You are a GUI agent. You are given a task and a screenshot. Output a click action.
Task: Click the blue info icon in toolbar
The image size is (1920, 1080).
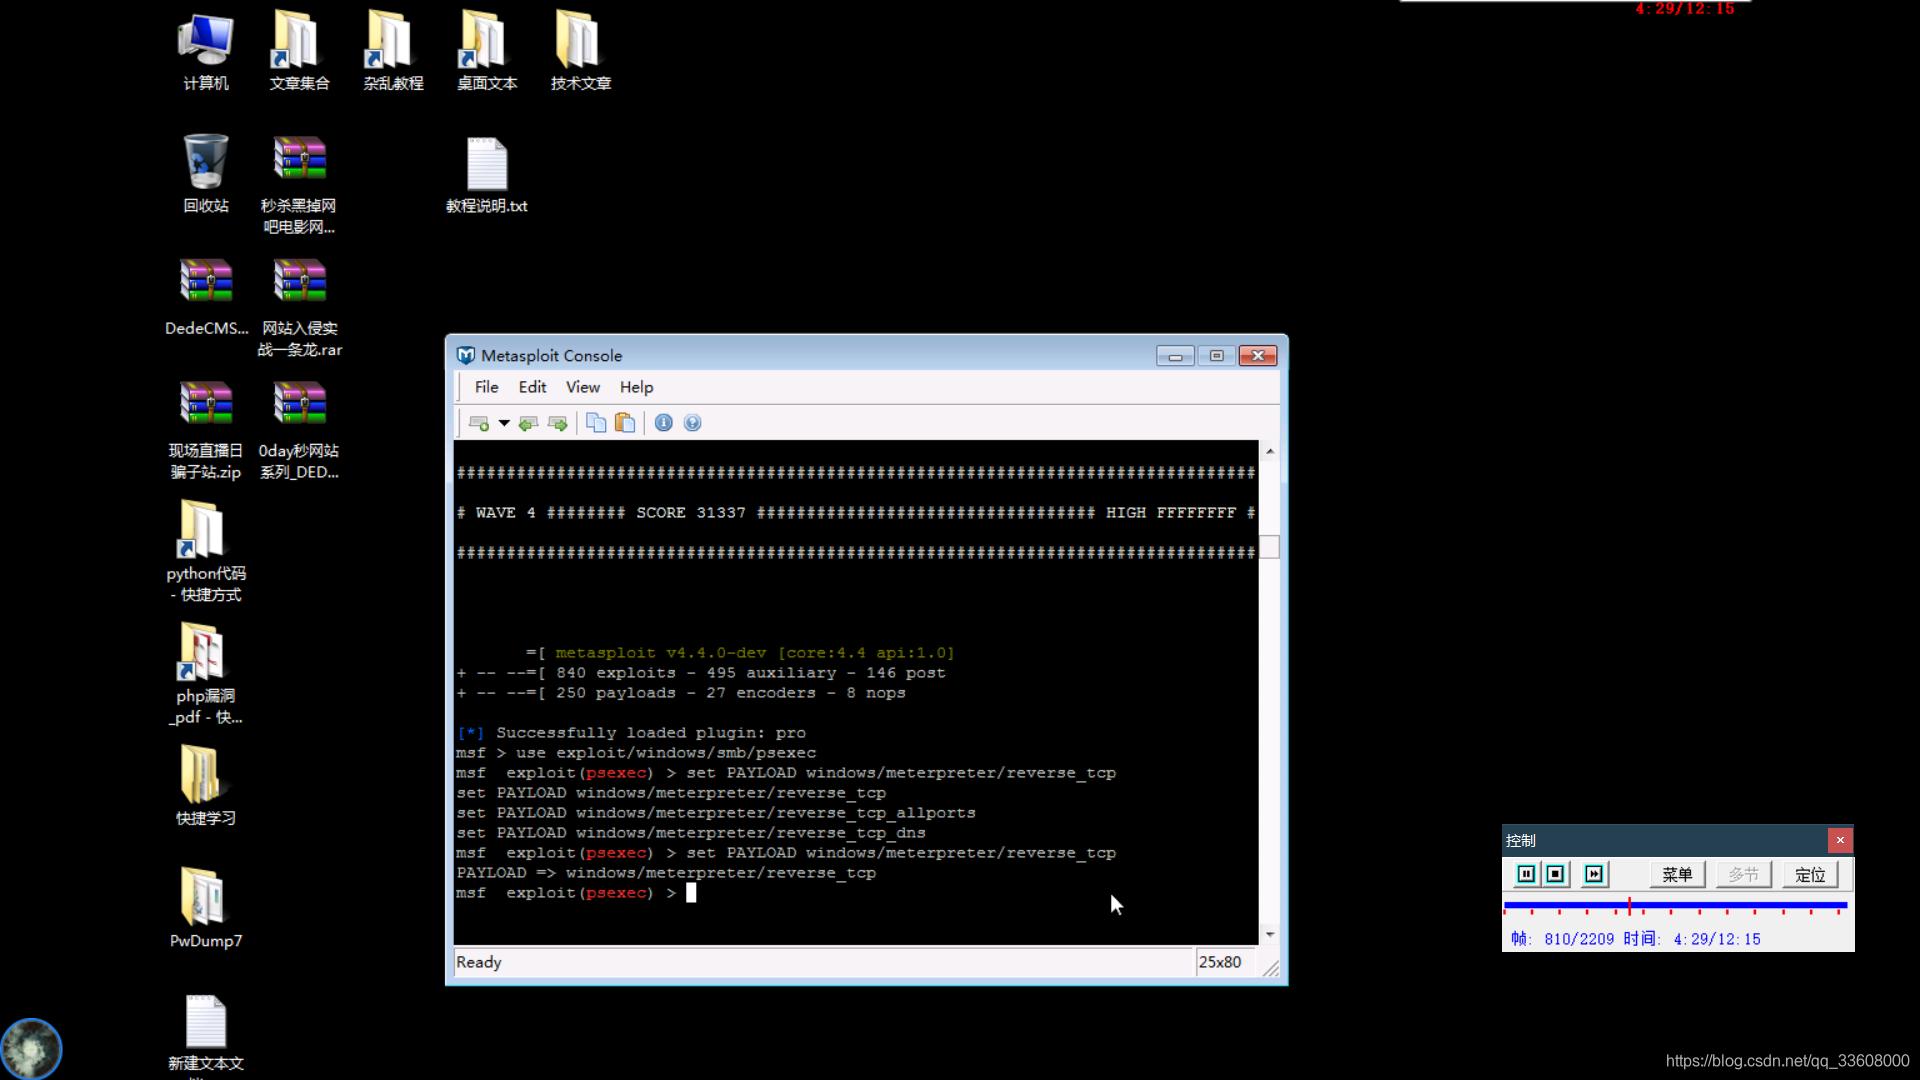(663, 423)
